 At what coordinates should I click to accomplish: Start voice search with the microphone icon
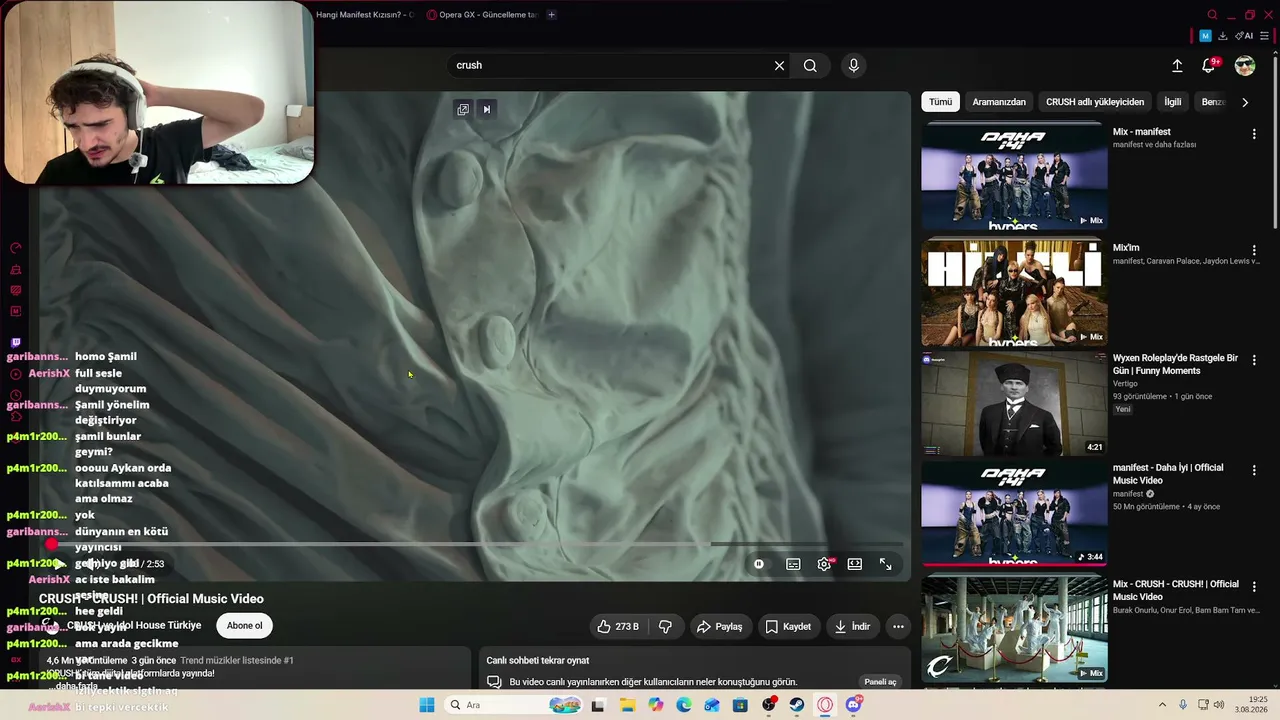click(x=853, y=66)
